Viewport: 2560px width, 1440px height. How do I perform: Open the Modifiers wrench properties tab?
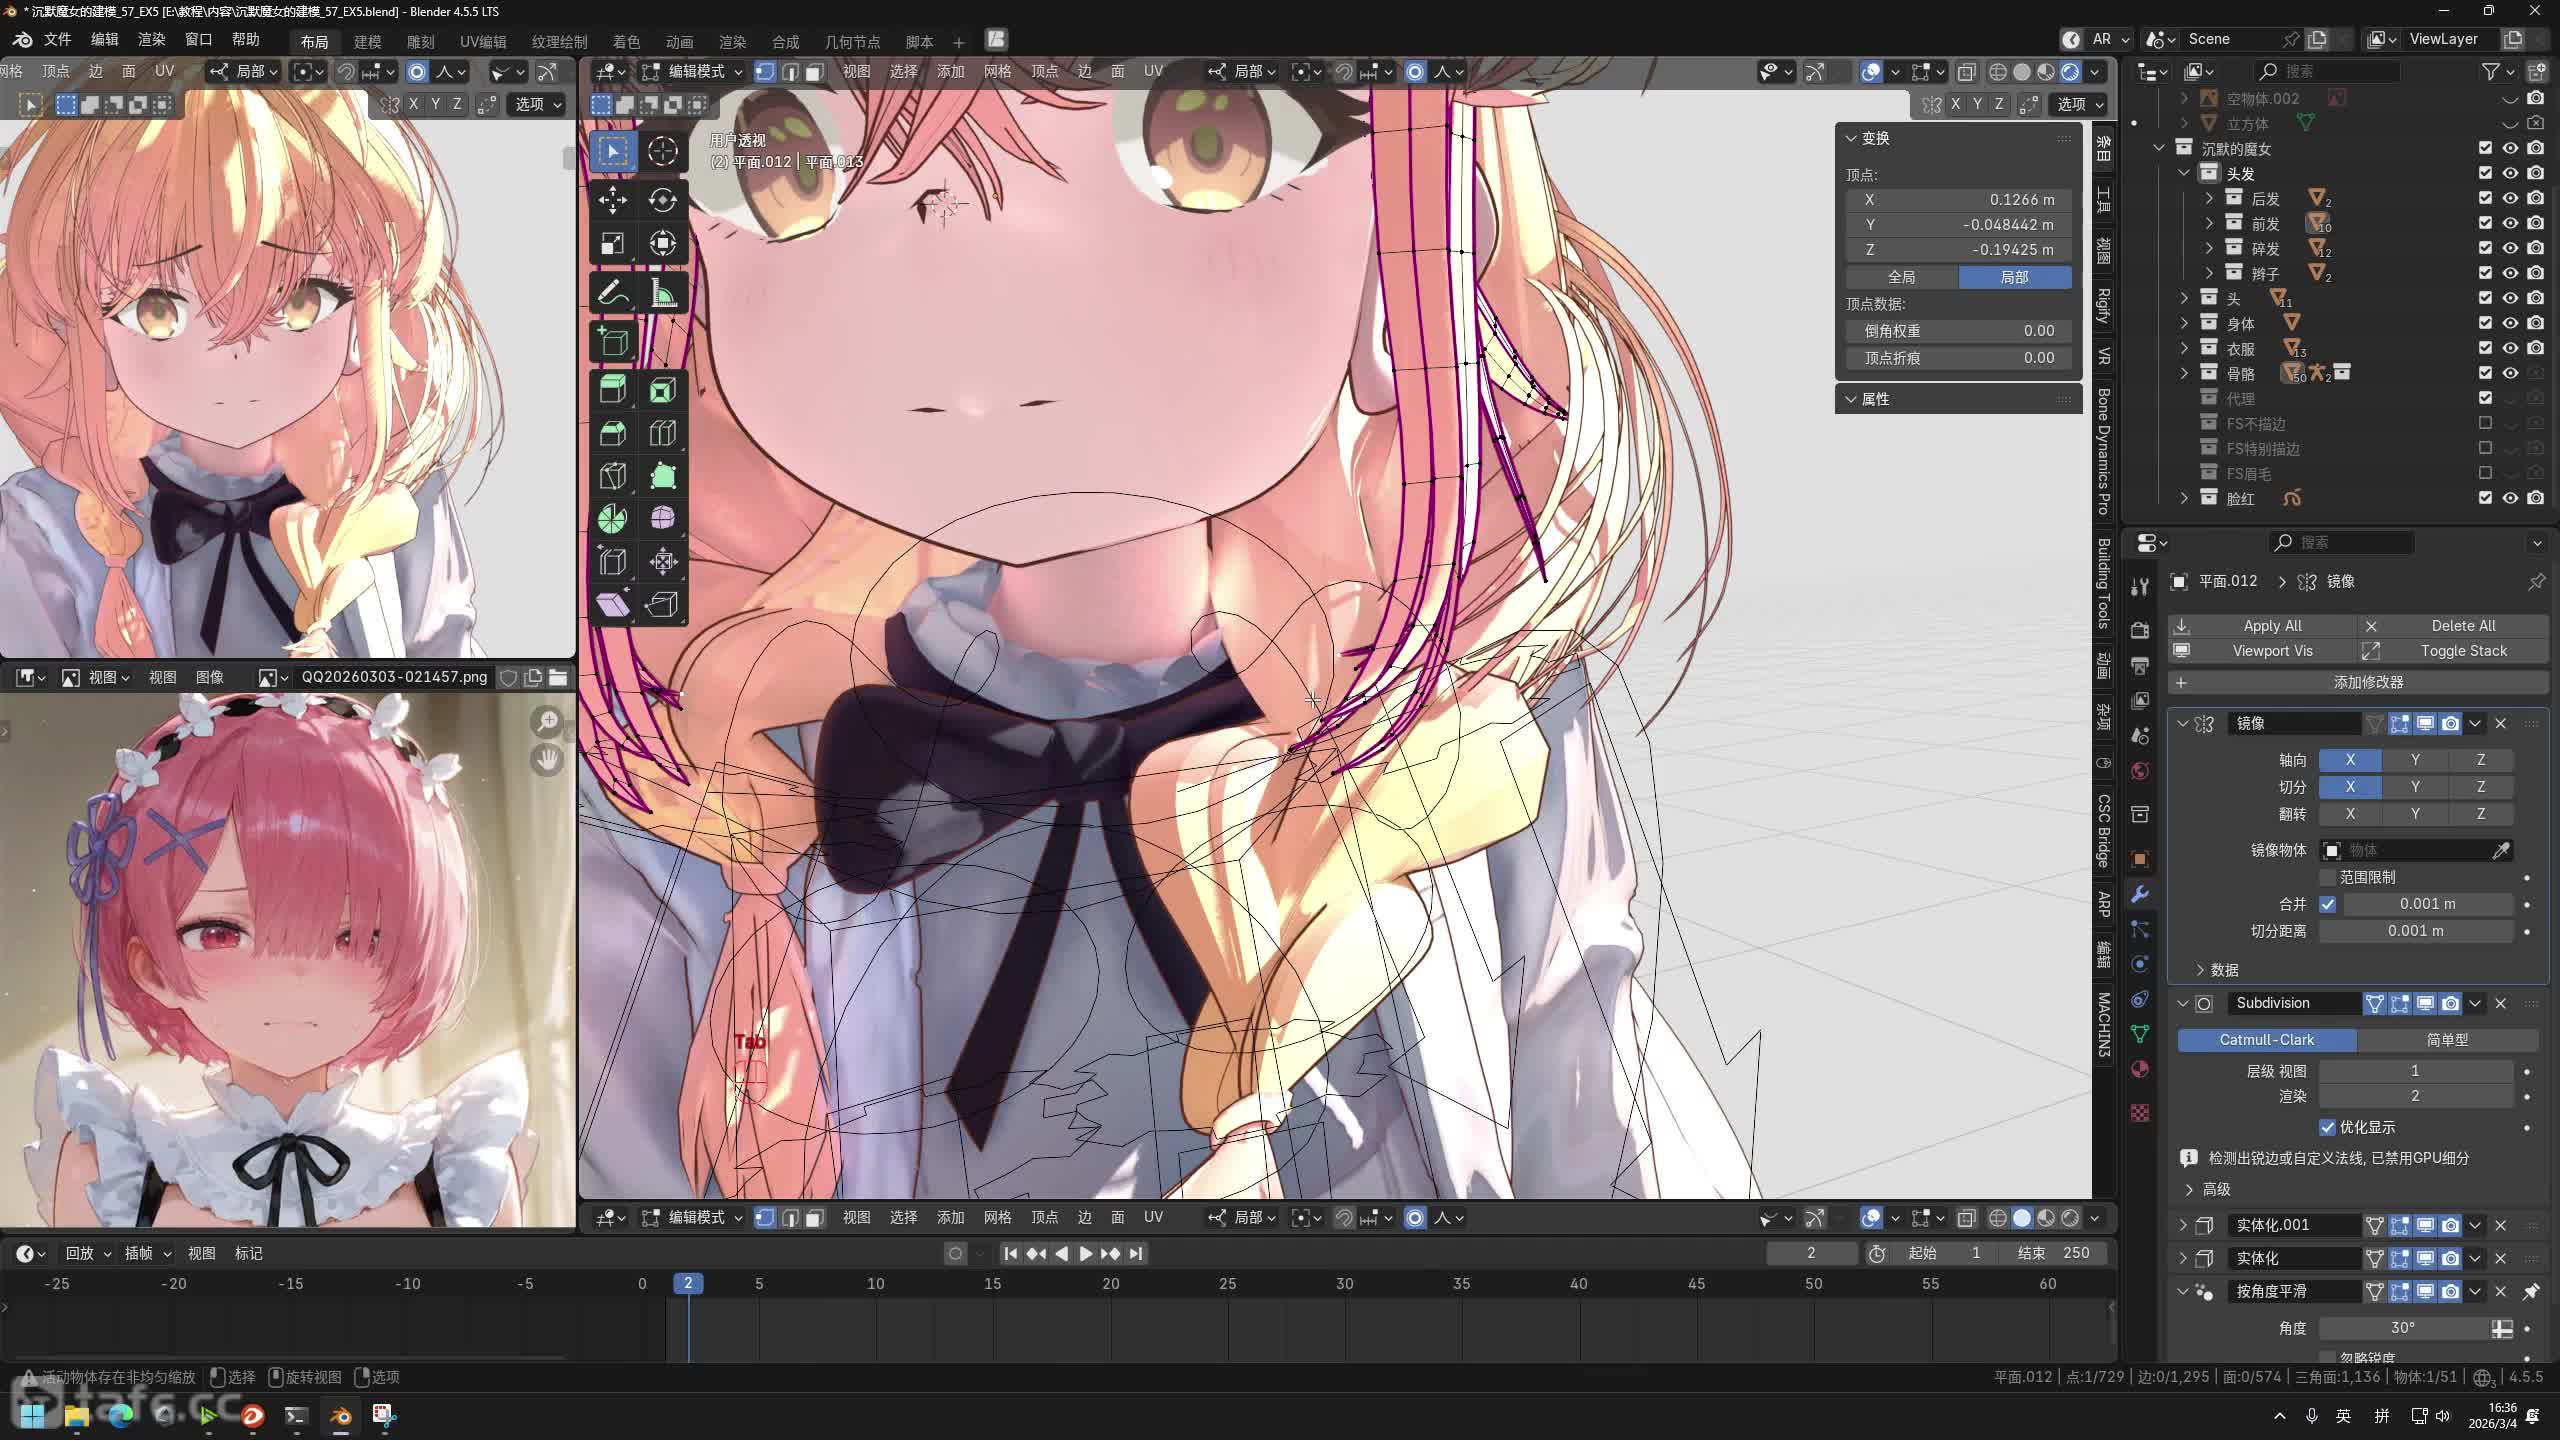pyautogui.click(x=2140, y=894)
